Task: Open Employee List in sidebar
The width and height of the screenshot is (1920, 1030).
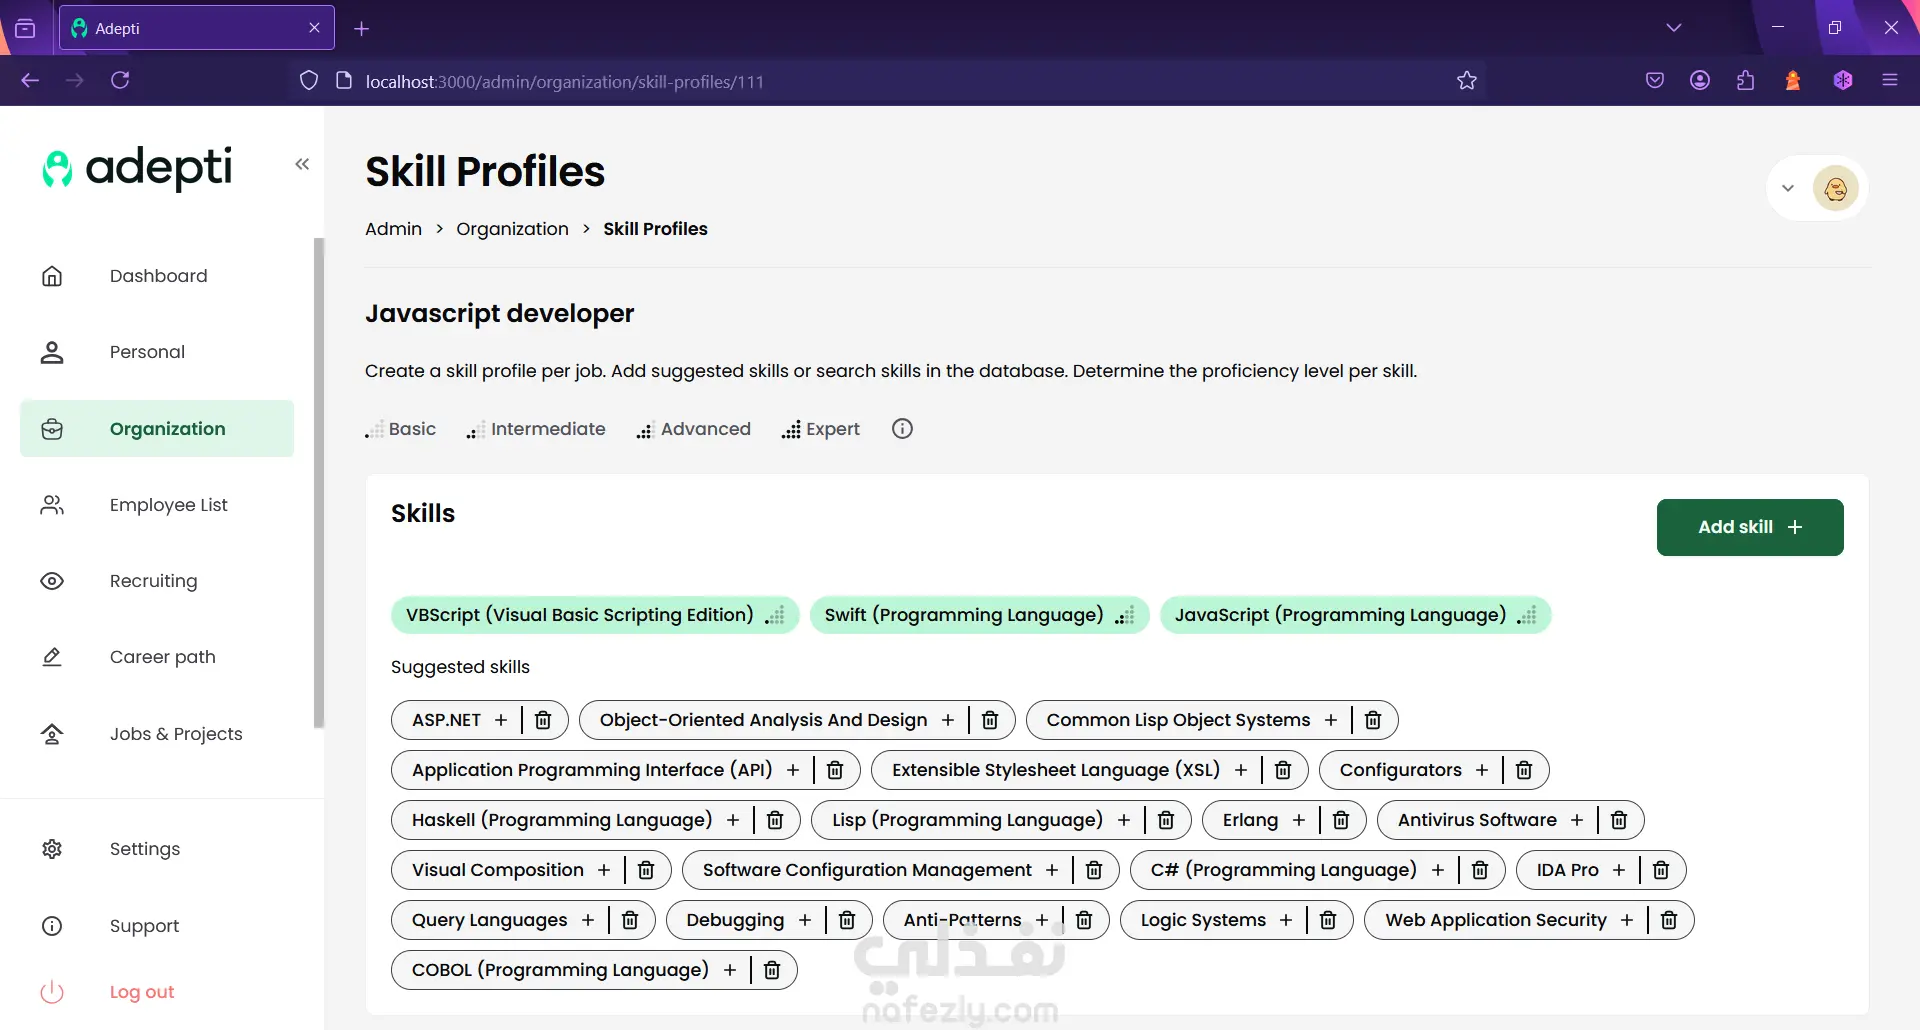Action: tap(168, 505)
